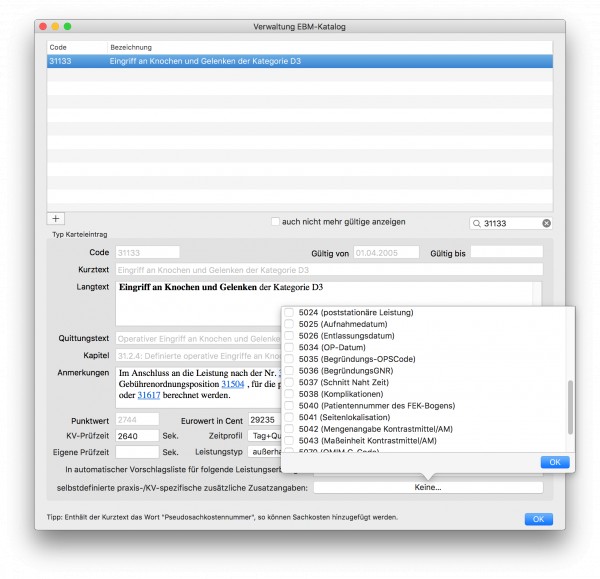Click the Code column header

[77, 47]
